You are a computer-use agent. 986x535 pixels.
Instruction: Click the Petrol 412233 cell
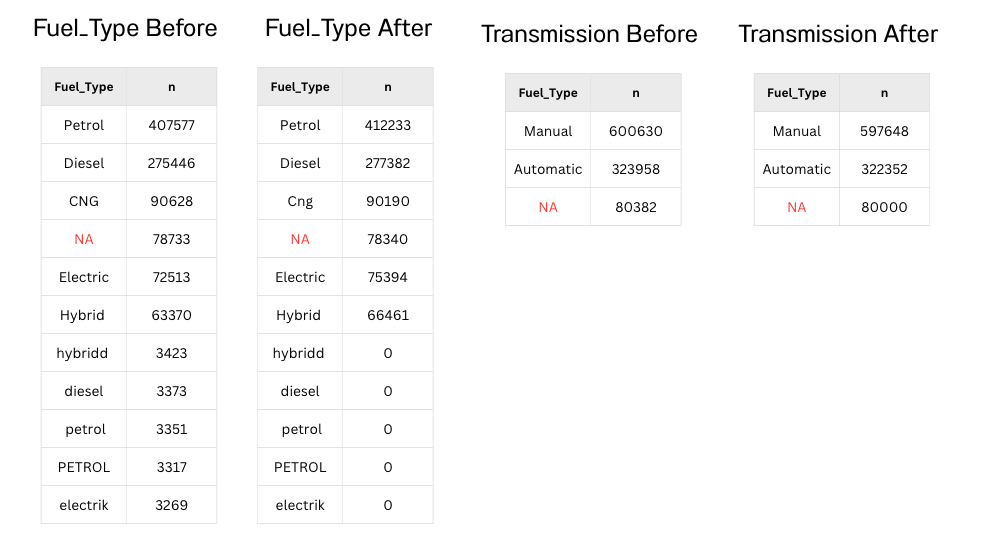(388, 125)
